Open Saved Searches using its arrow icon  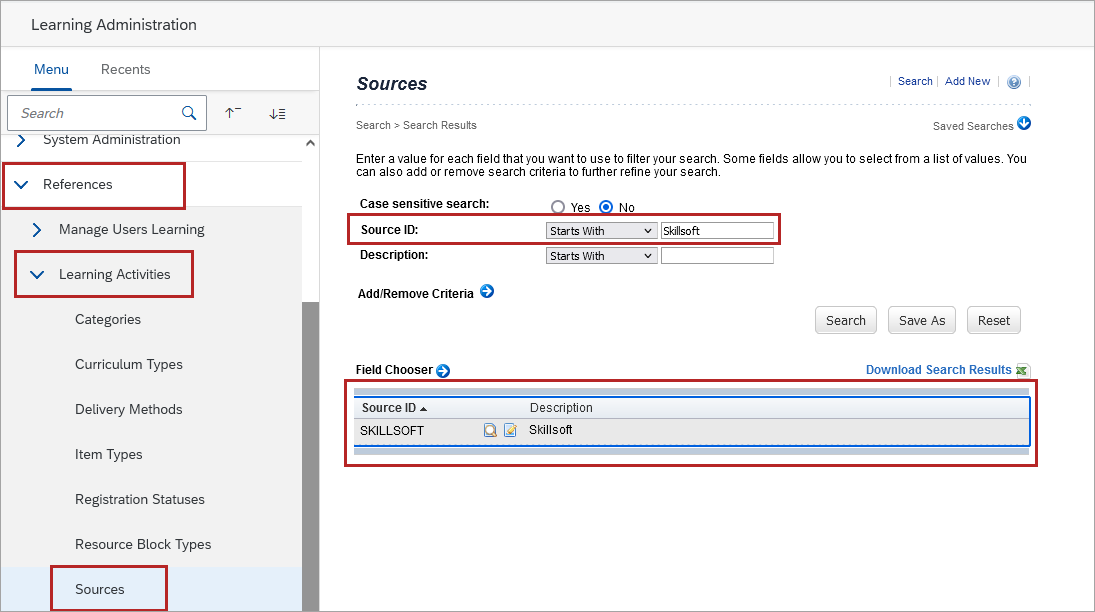[1022, 125]
